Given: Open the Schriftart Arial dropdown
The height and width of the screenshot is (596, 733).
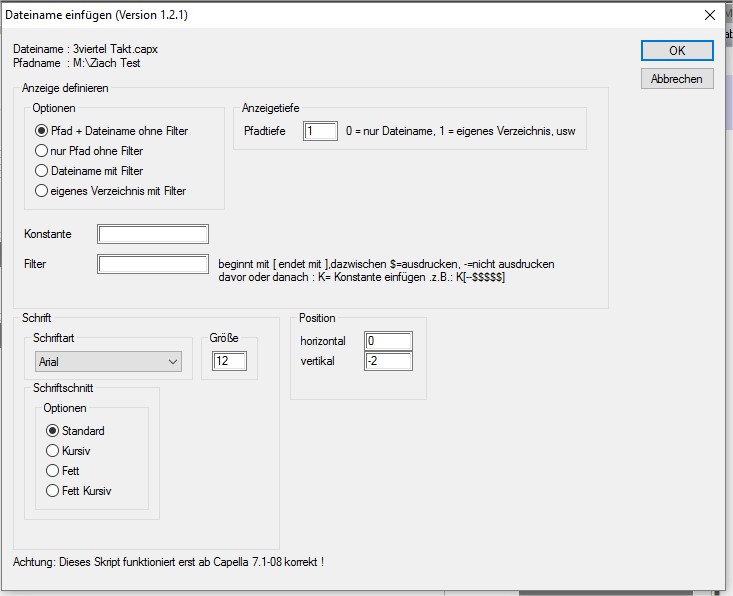Looking at the screenshot, I should point(108,361).
